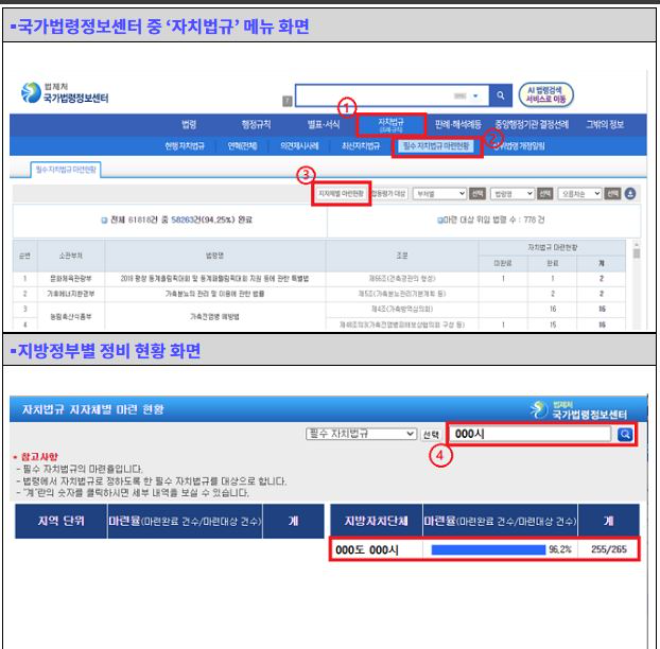Open the 오름차순 sort dropdown
660x649 pixels.
(x=580, y=194)
